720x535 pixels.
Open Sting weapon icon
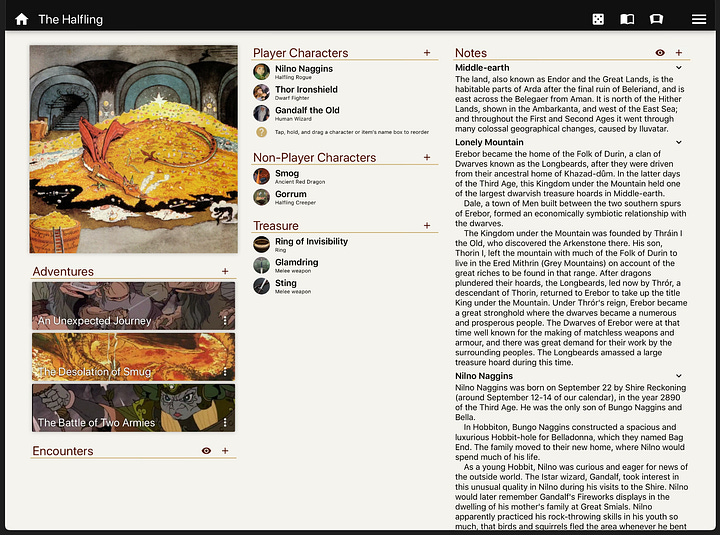pos(261,286)
